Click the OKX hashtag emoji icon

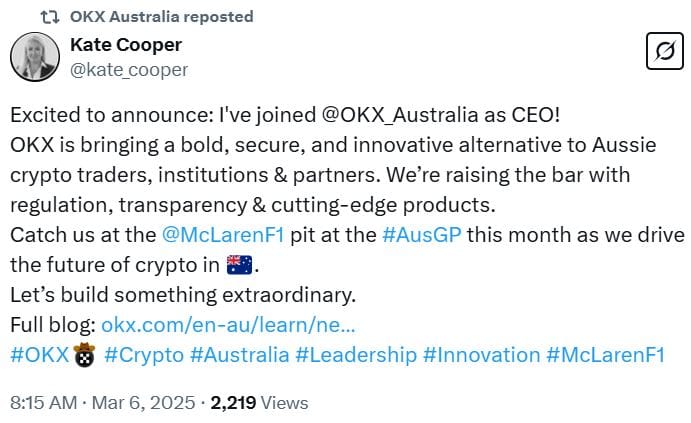[x=84, y=355]
